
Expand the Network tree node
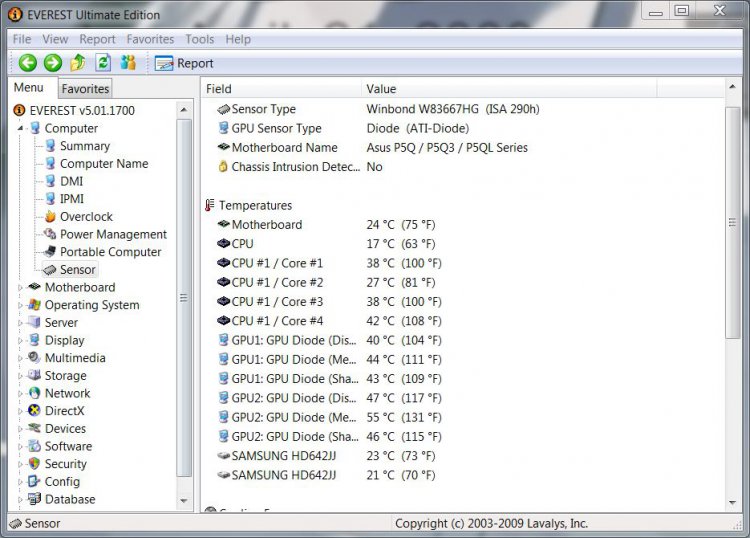(x=20, y=394)
